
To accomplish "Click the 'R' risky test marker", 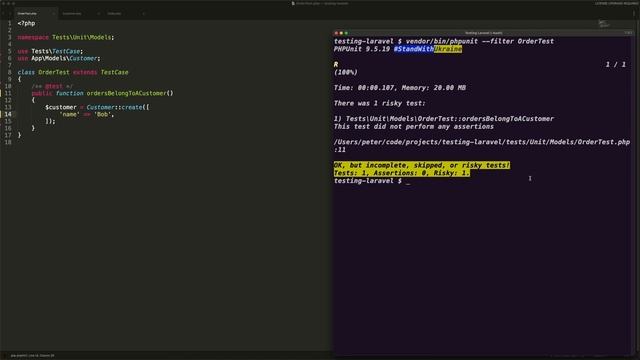I will pos(336,64).
